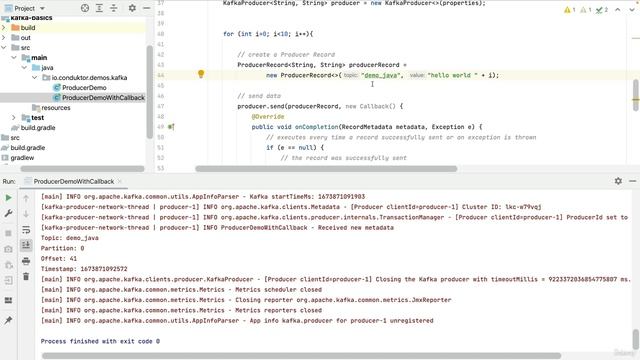Click the "Partition: 0" console line
This screenshot has width=640, height=360.
point(62,248)
